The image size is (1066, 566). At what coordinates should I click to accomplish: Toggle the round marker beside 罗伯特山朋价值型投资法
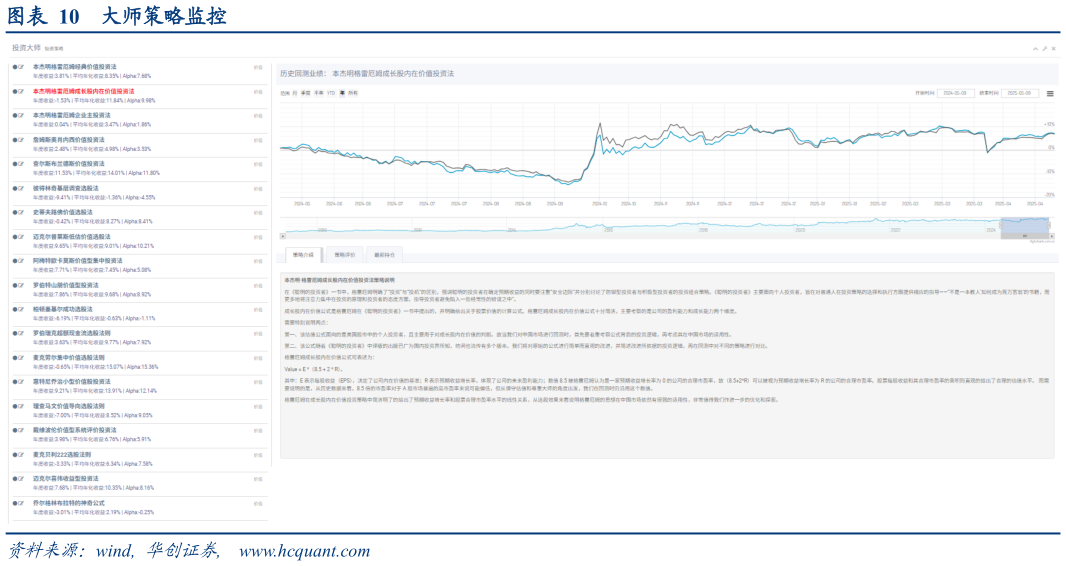pos(14,285)
